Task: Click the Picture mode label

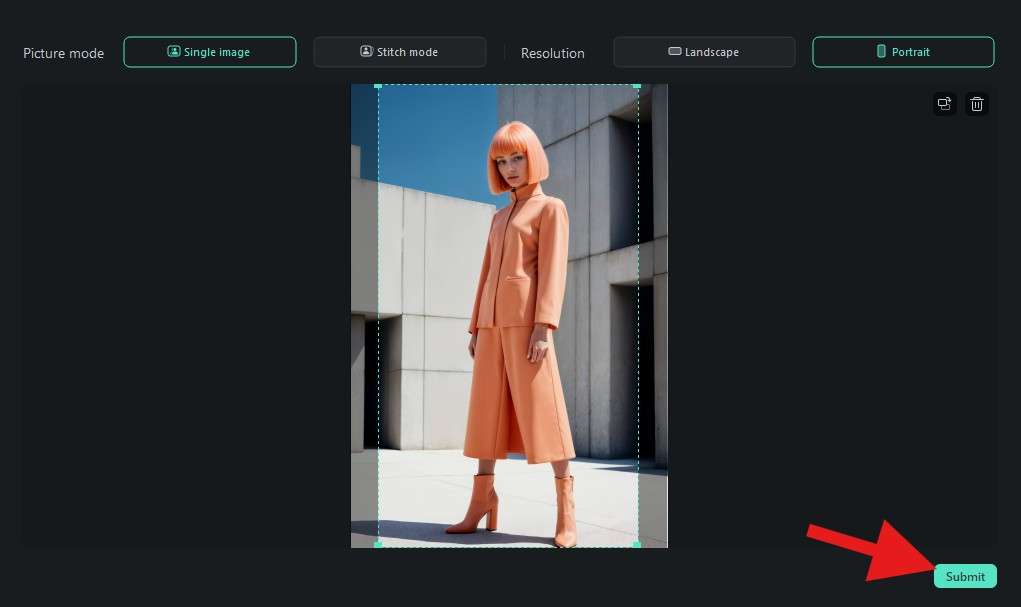Action: (64, 53)
